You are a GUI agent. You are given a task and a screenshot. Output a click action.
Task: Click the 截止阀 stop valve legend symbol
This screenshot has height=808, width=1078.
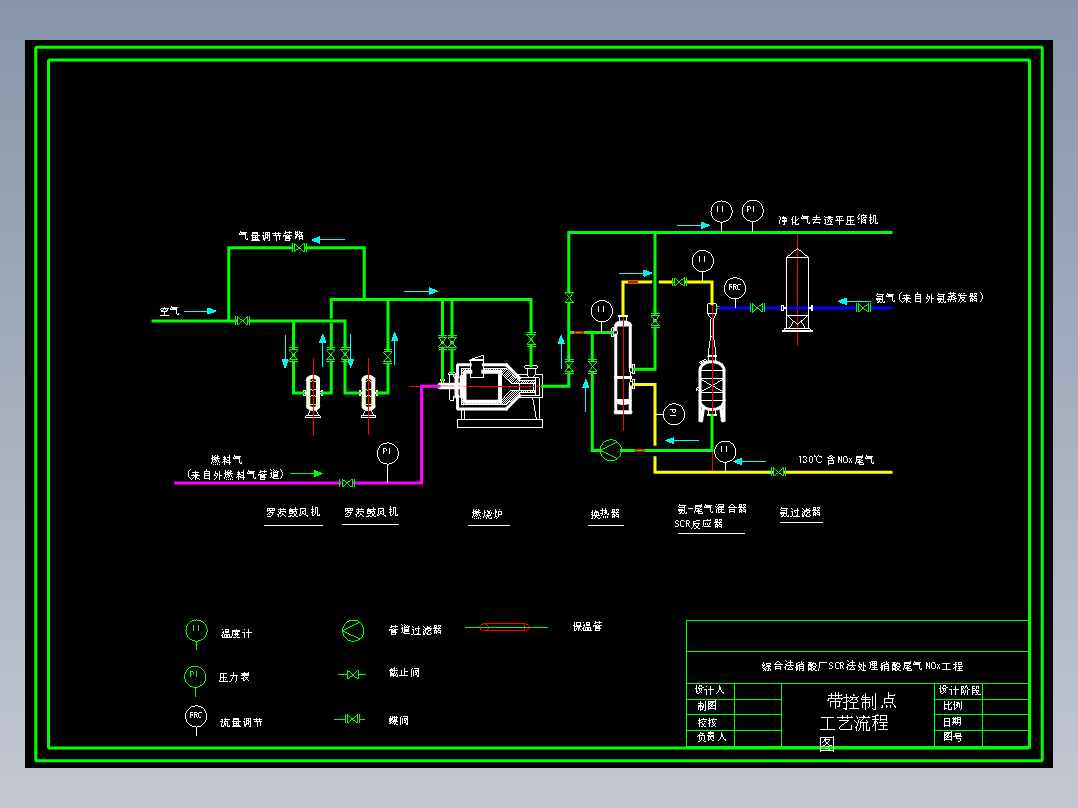(x=352, y=675)
